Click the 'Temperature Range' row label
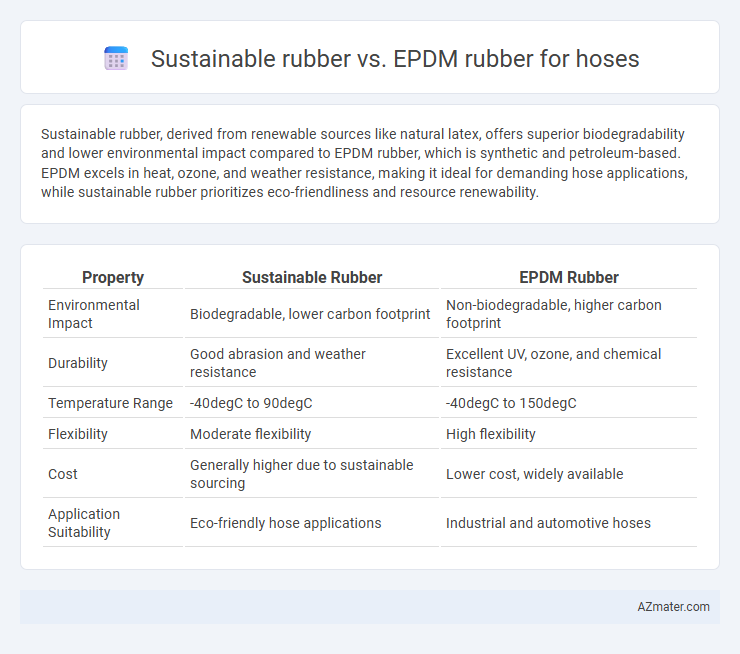Screen dimensions: 740x654 [x=113, y=403]
